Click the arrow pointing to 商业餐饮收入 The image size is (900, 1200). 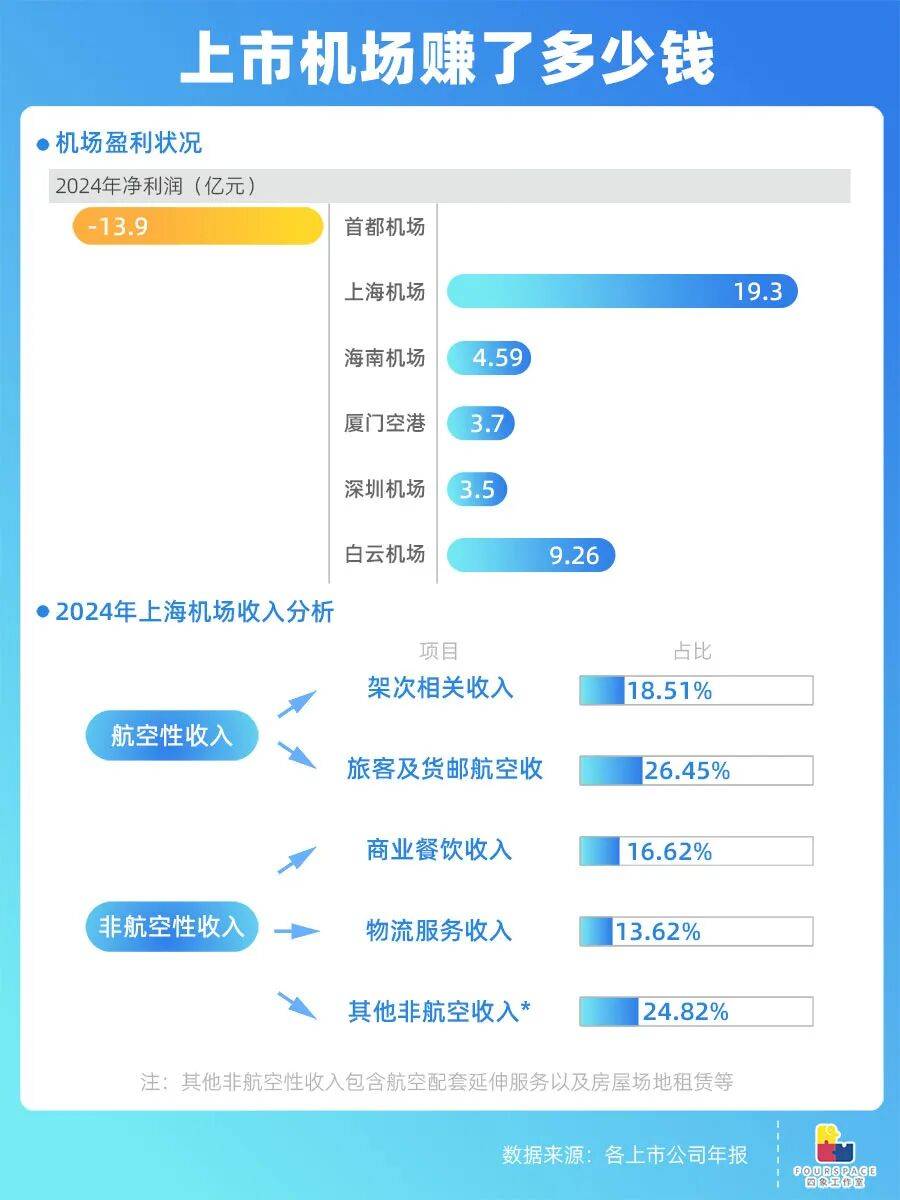(x=296, y=860)
